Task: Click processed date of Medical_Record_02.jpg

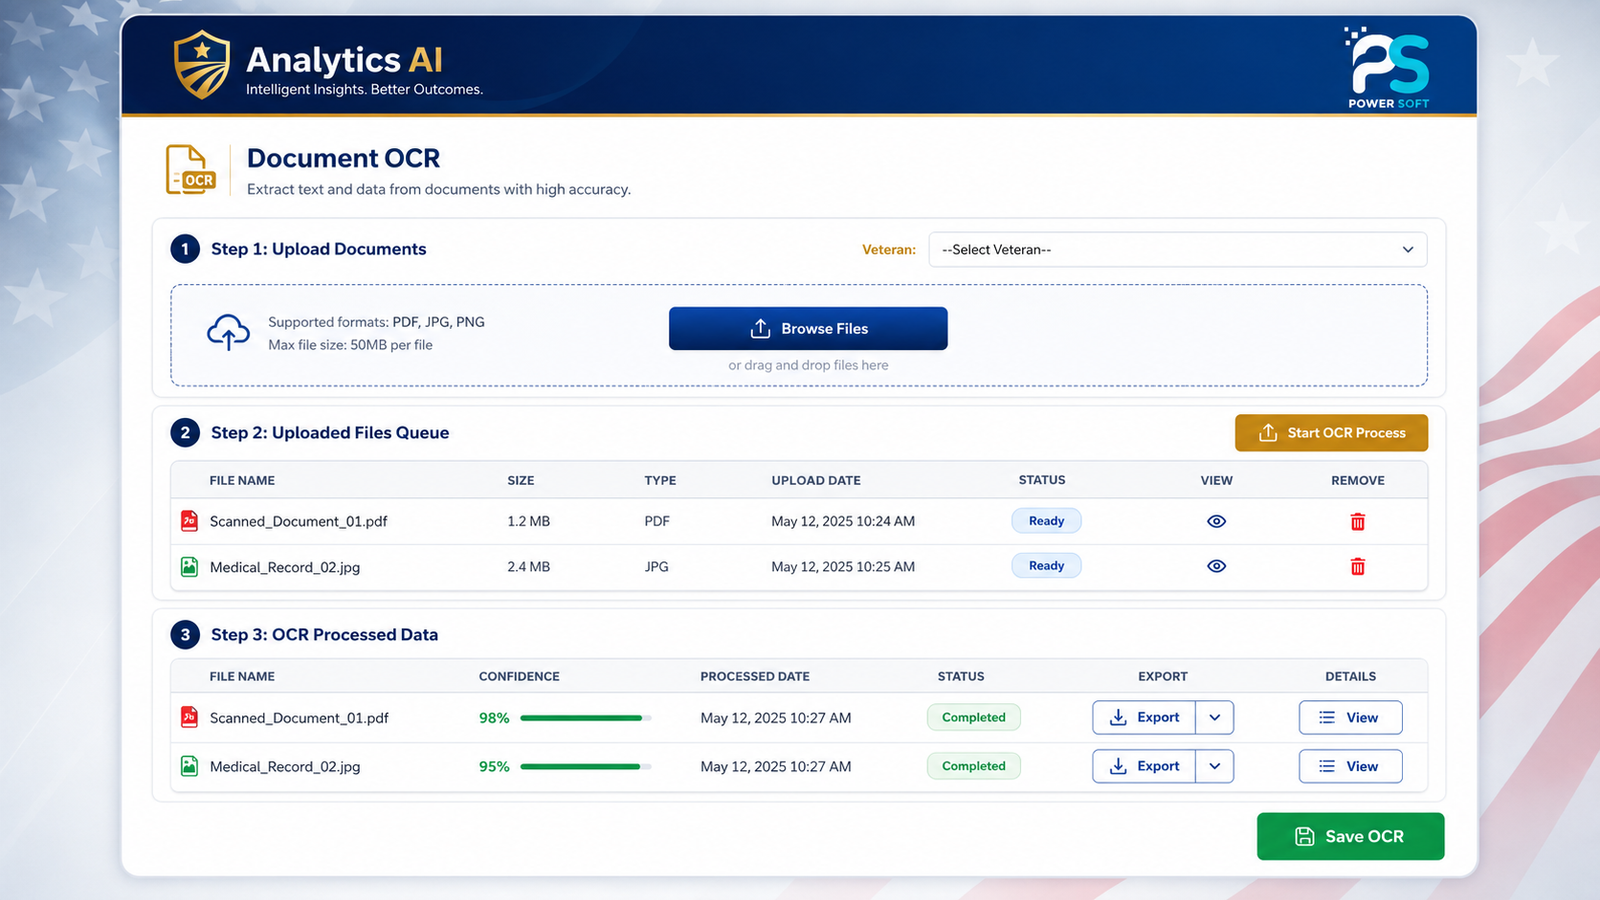Action: click(x=776, y=767)
